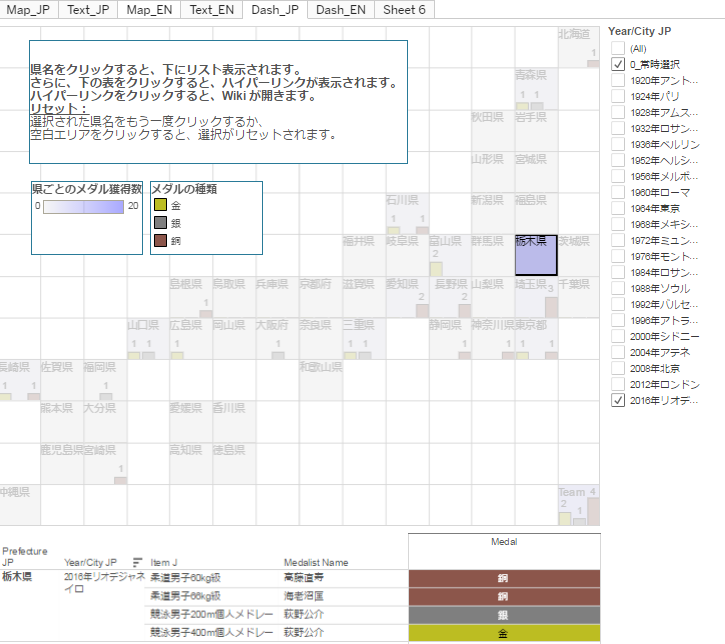Viewport: 725px width, 644px height.
Task: Click the highlighted 栃木県 tile on map
Action: 536,255
